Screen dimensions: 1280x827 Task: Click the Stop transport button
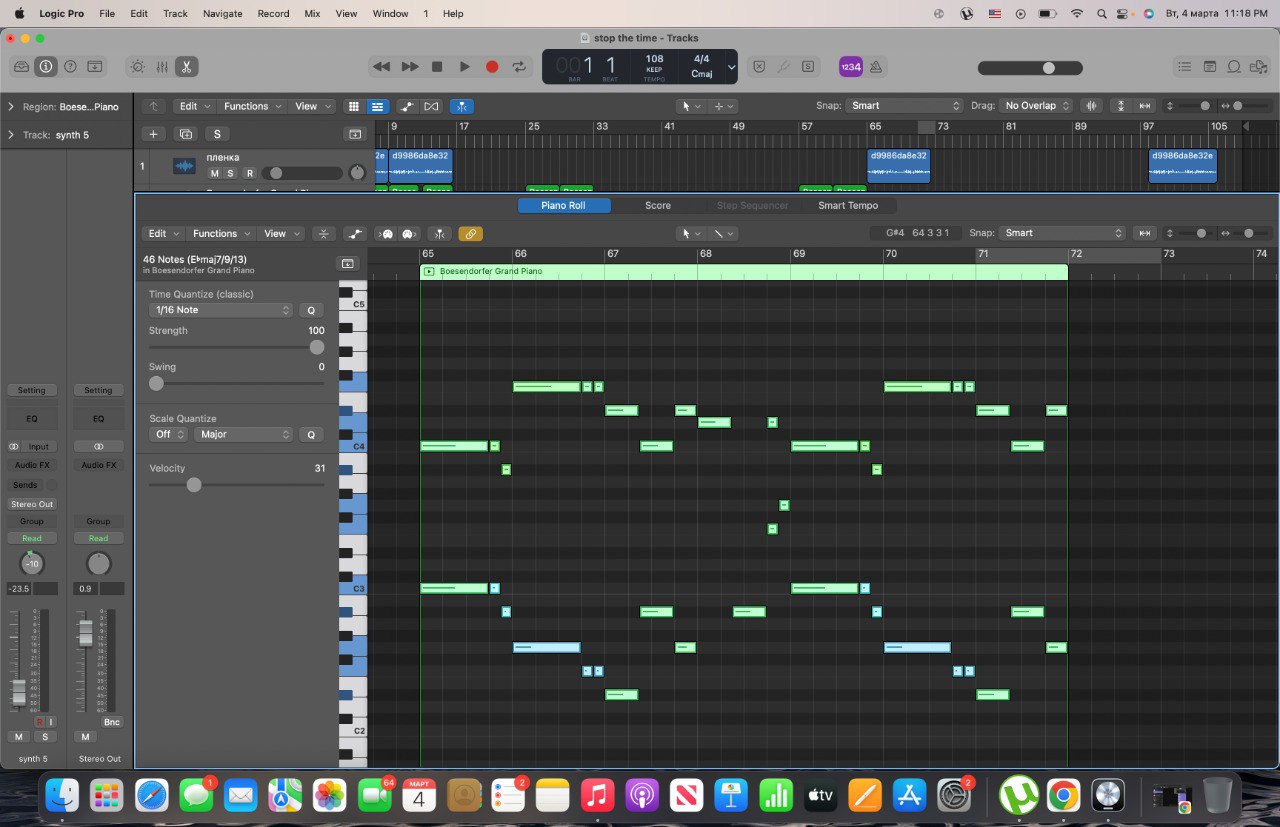tap(437, 67)
